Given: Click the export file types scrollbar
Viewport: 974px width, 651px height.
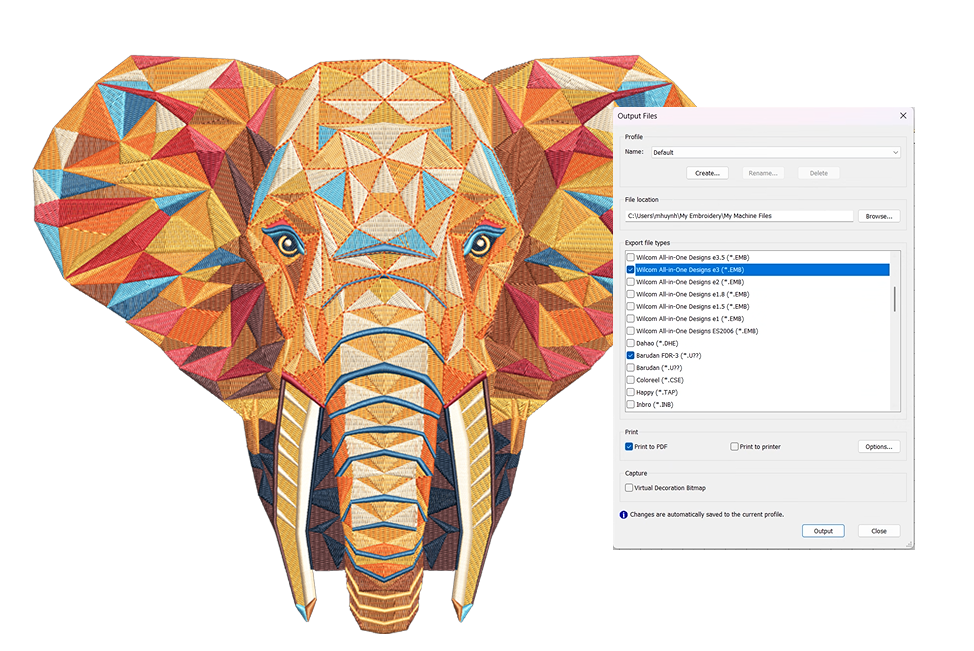Looking at the screenshot, I should click(x=895, y=300).
